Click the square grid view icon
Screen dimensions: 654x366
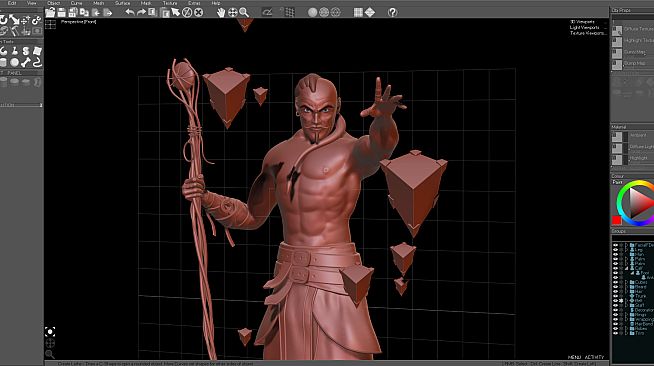pos(358,13)
